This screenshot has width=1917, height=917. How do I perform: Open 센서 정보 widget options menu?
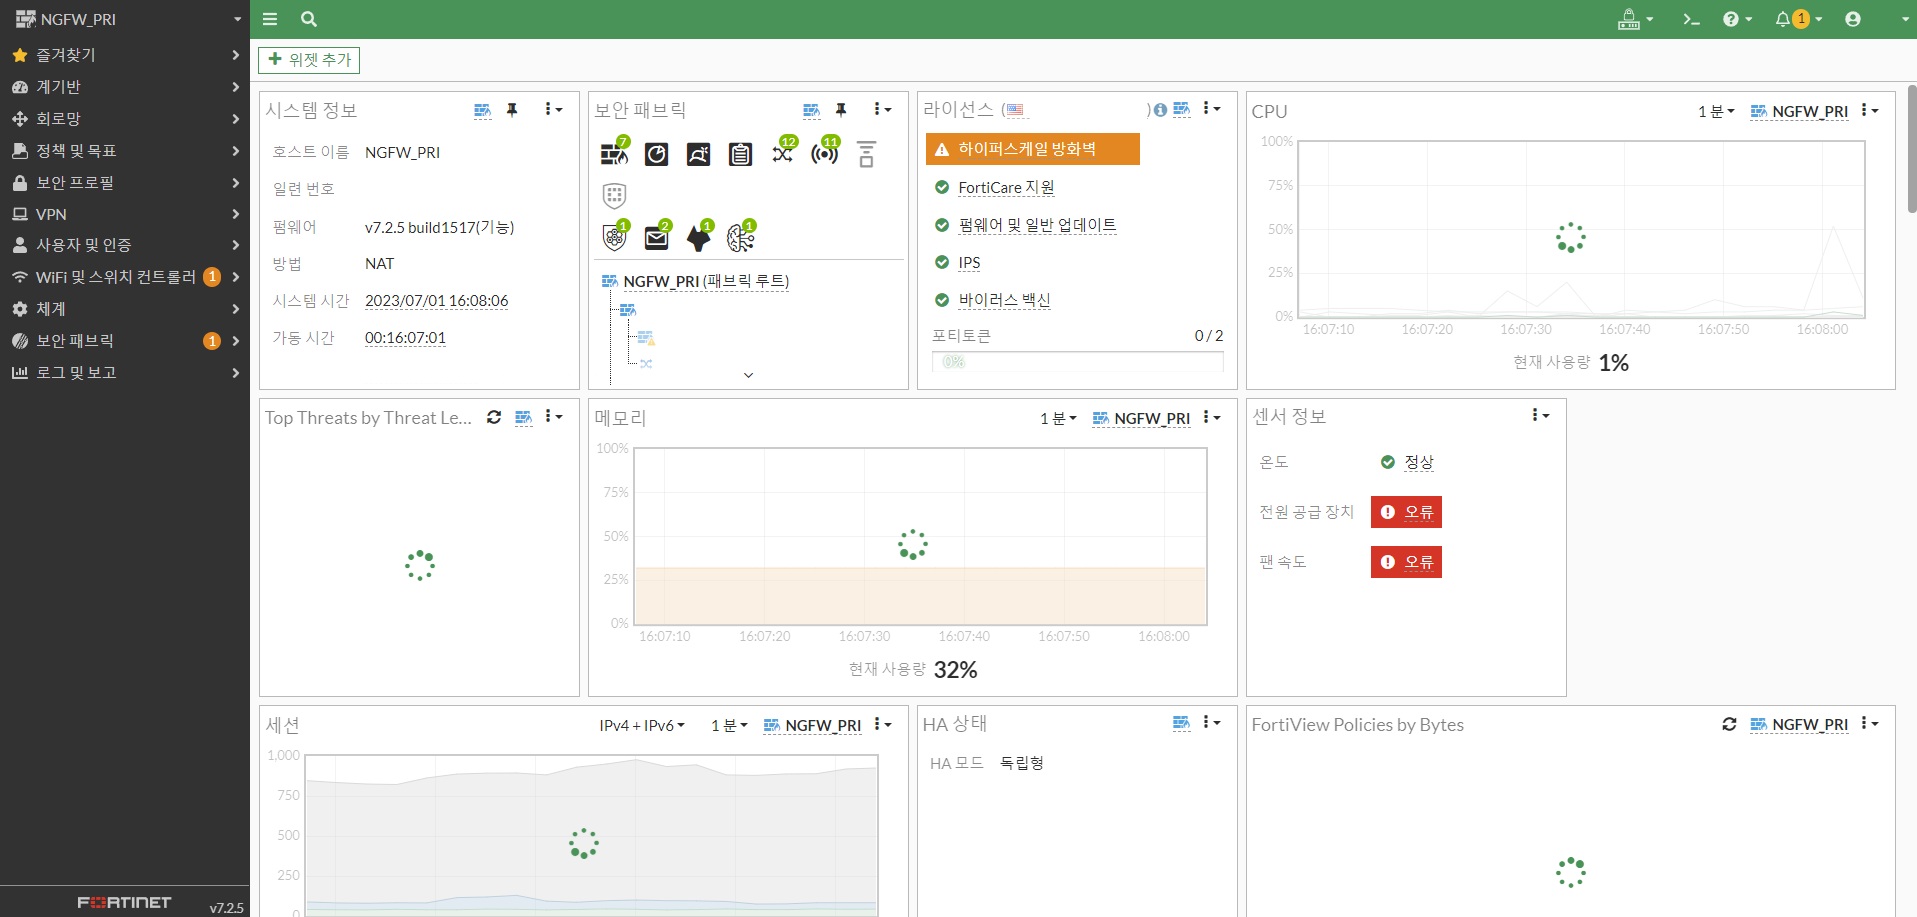coord(1540,415)
